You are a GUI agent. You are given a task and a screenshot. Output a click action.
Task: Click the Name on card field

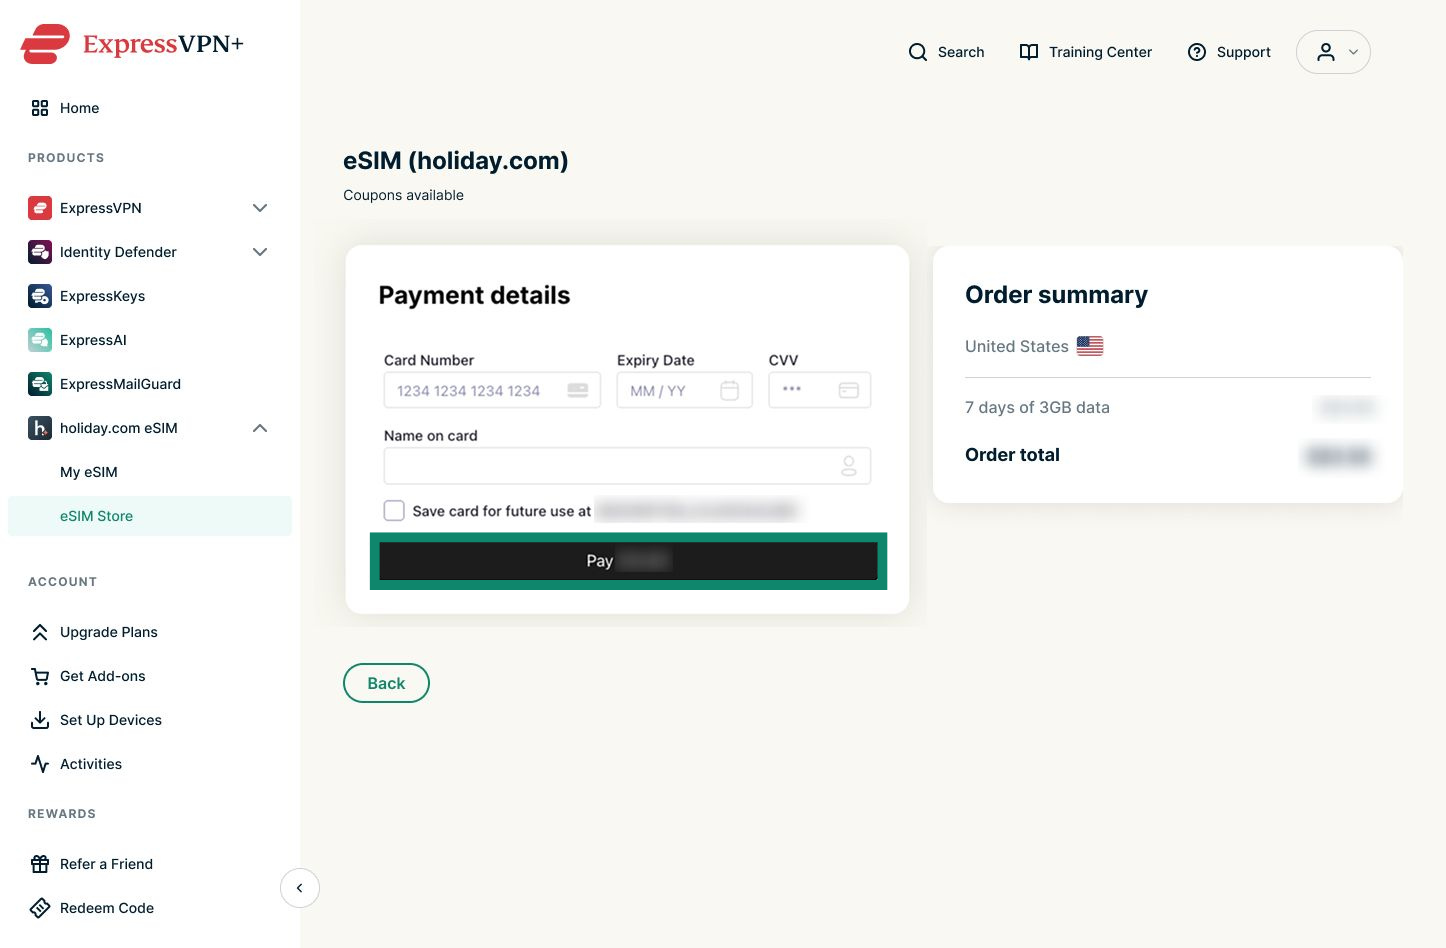(x=627, y=466)
